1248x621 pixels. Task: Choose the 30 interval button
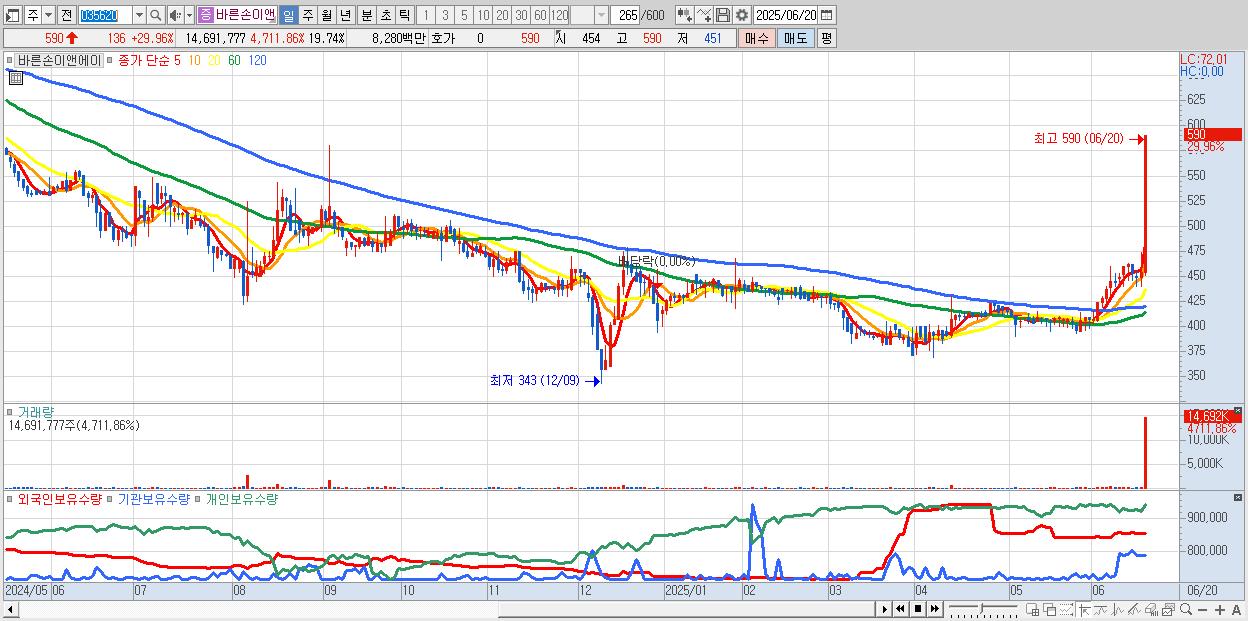[x=520, y=15]
